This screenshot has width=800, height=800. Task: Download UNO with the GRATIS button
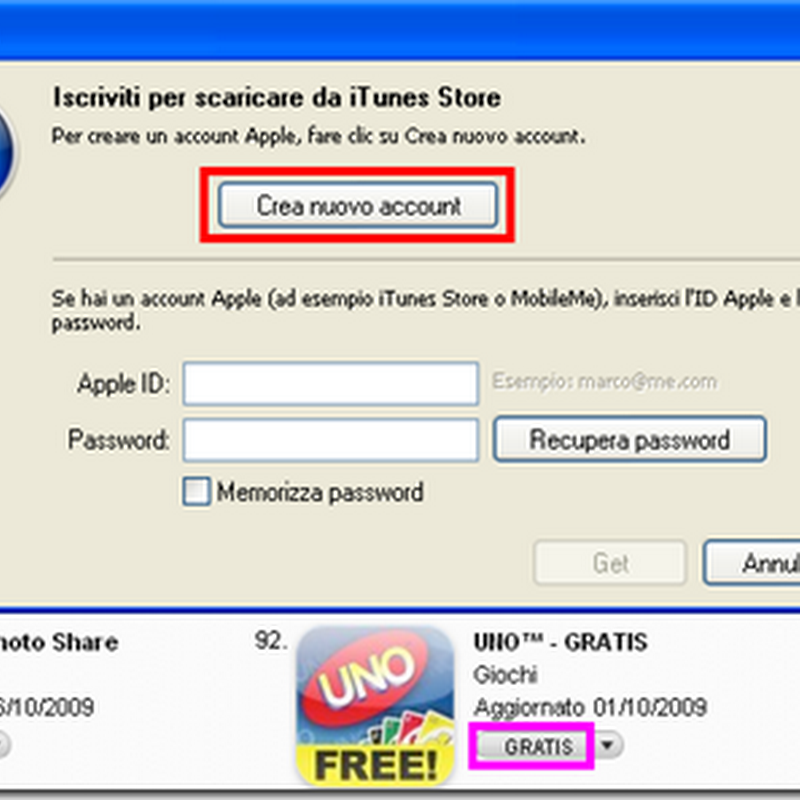535,746
